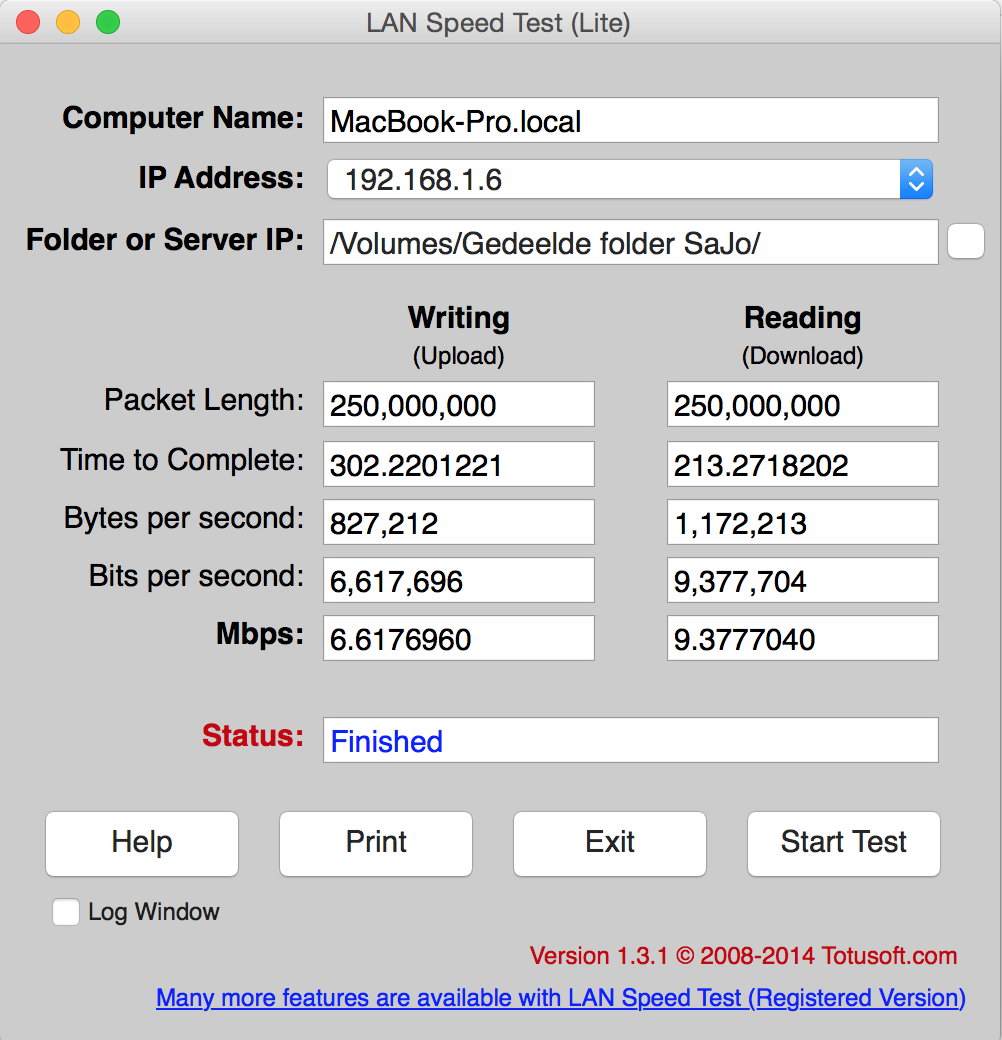The height and width of the screenshot is (1040, 1002).
Task: Click the Writing Time to Complete field
Action: click(458, 465)
